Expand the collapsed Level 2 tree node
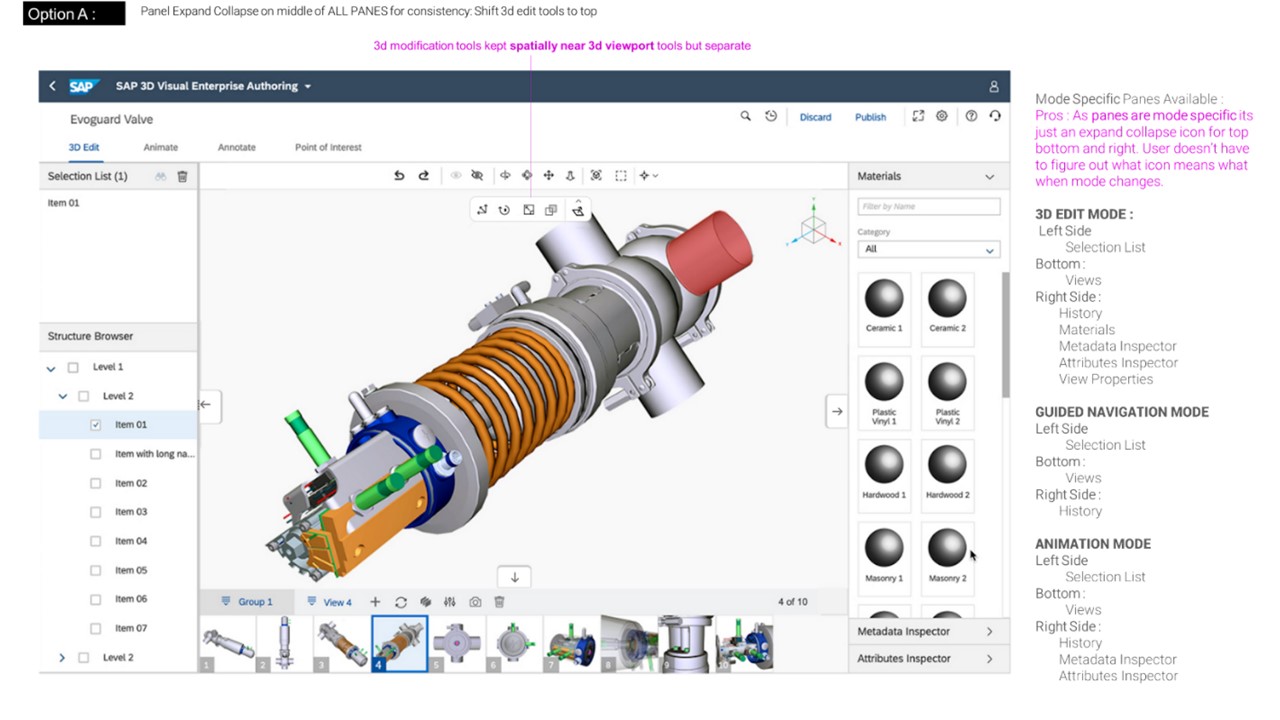The image size is (1280, 720). [x=62, y=658]
